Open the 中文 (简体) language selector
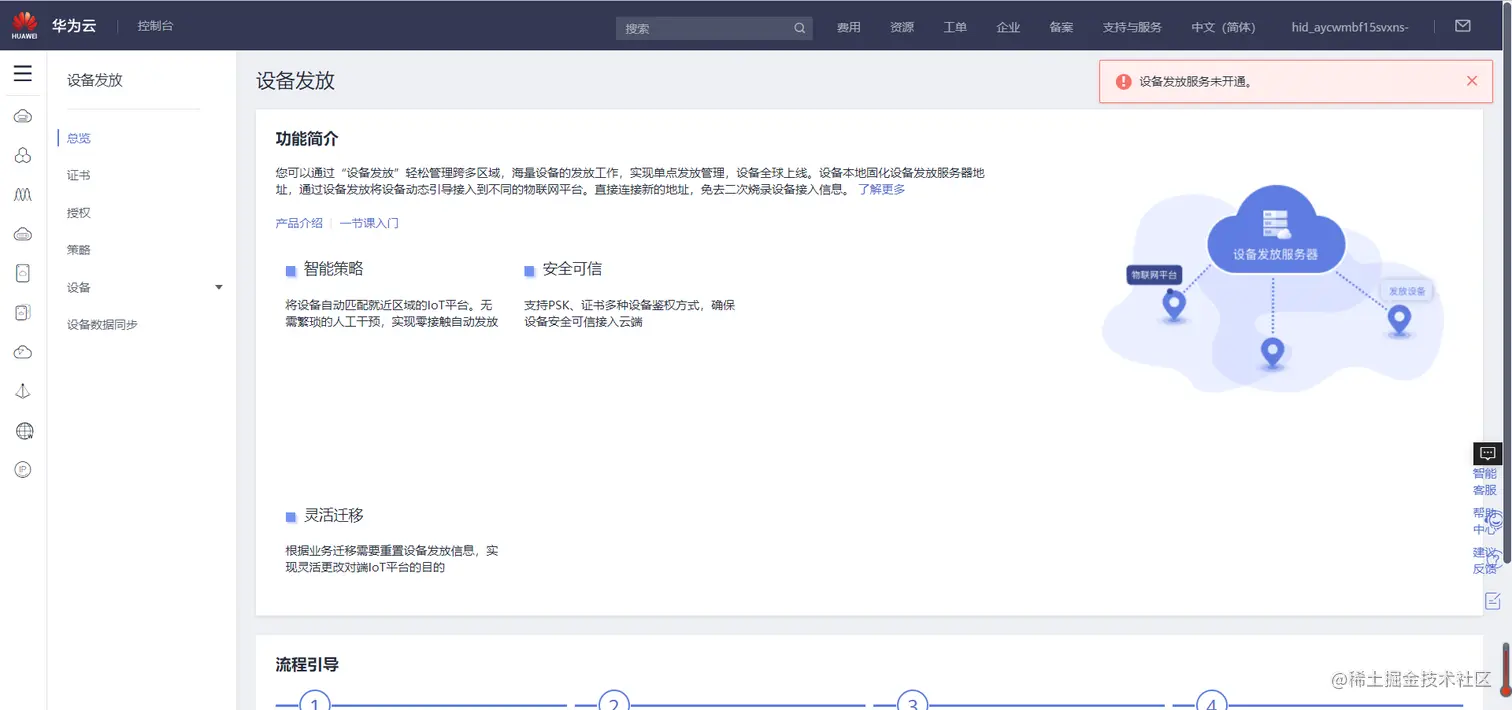The height and width of the screenshot is (710, 1512). pyautogui.click(x=1222, y=27)
